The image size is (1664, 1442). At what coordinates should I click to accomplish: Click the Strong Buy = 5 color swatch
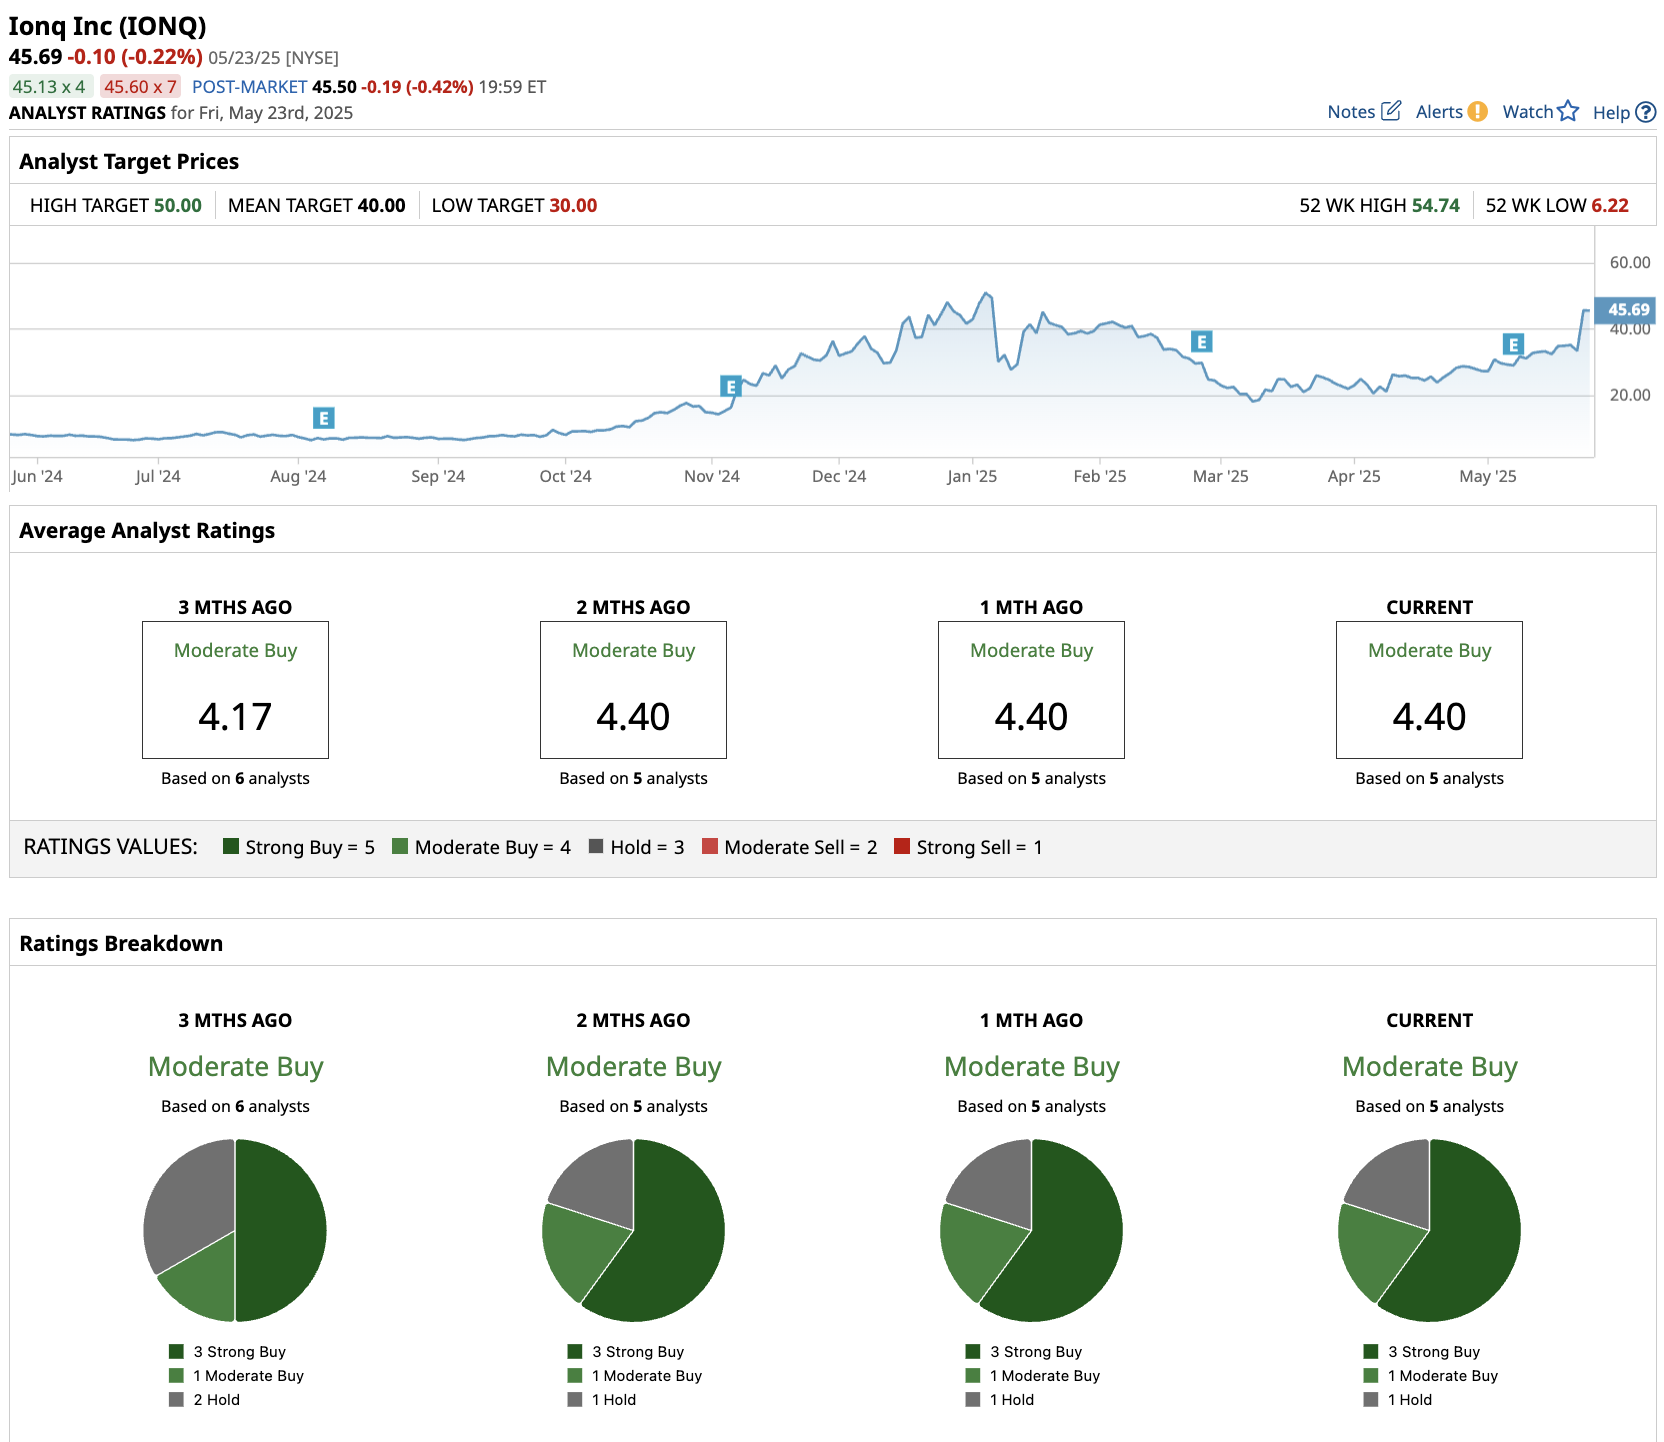(x=231, y=846)
